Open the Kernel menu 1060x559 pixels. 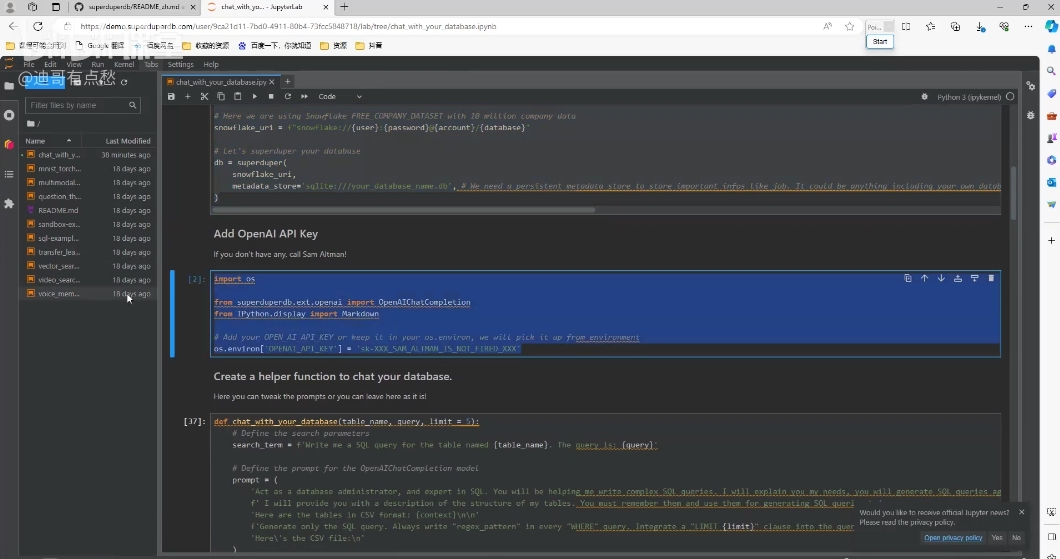pos(123,64)
